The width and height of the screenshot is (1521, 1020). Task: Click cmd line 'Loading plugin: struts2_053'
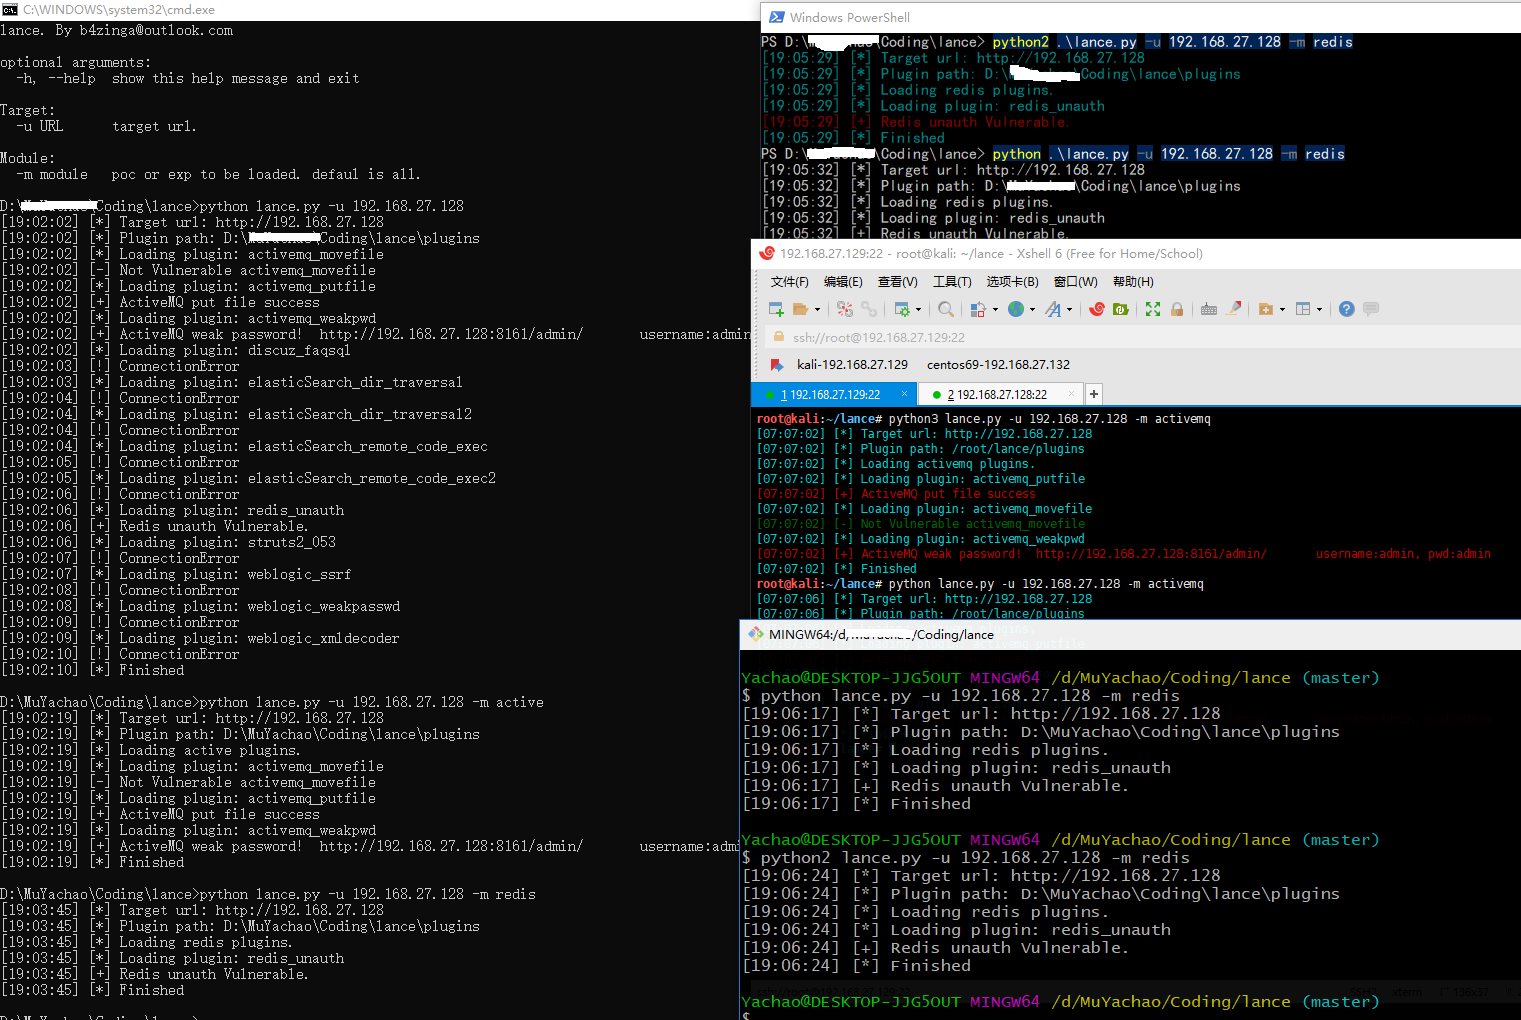[x=227, y=542]
